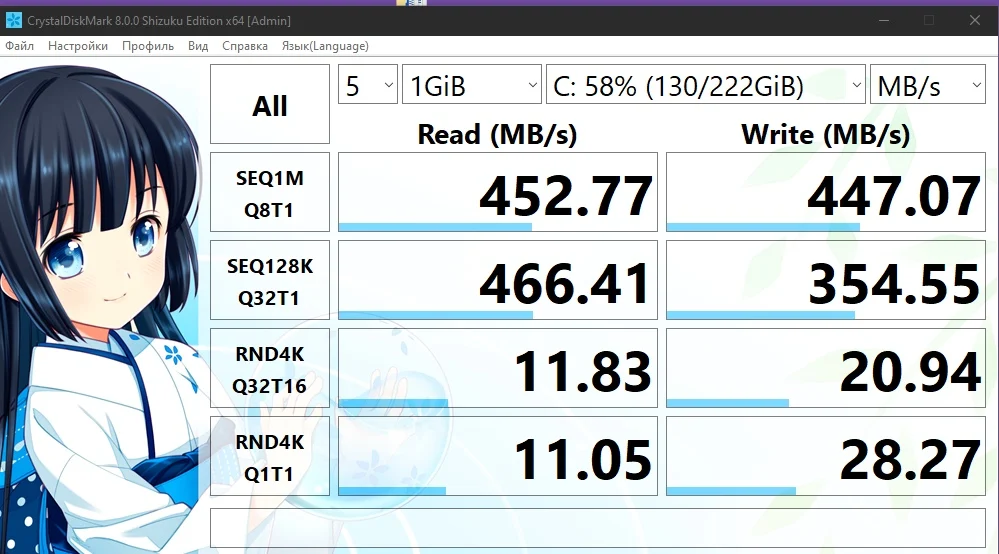
Task: Click the Read (MB/s) column header
Action: (x=497, y=134)
